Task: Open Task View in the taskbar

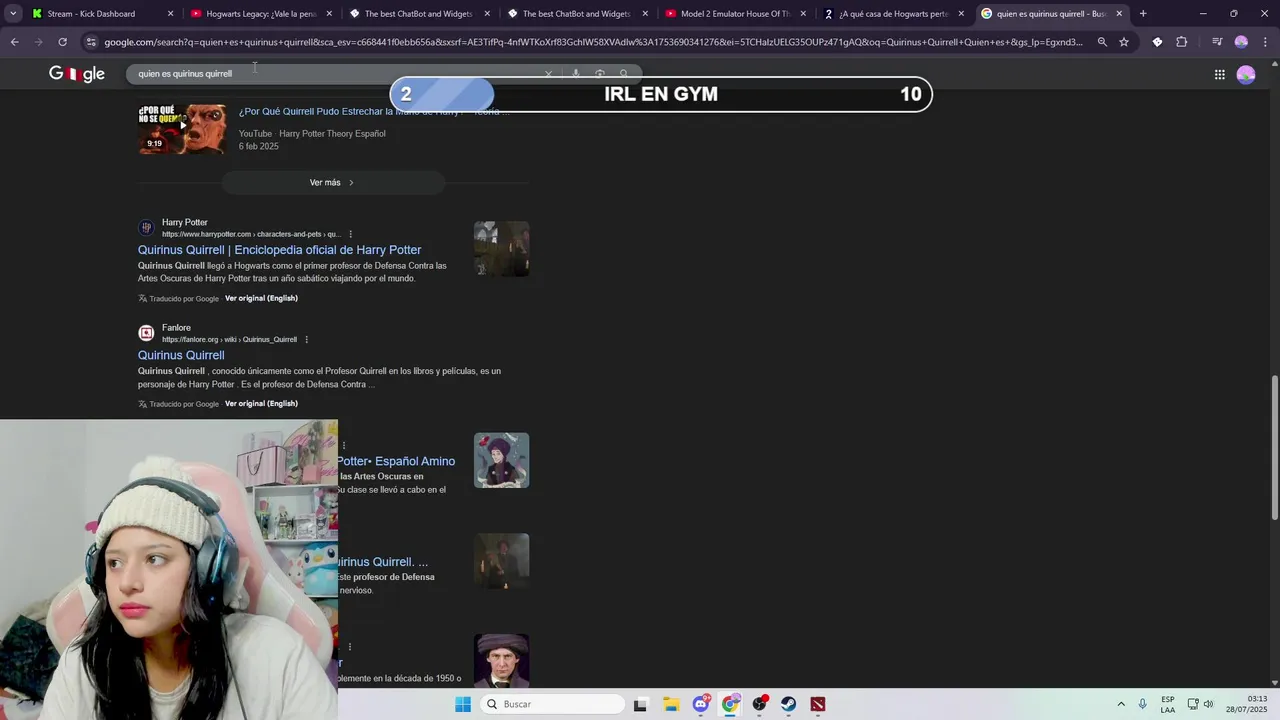Action: [x=640, y=704]
